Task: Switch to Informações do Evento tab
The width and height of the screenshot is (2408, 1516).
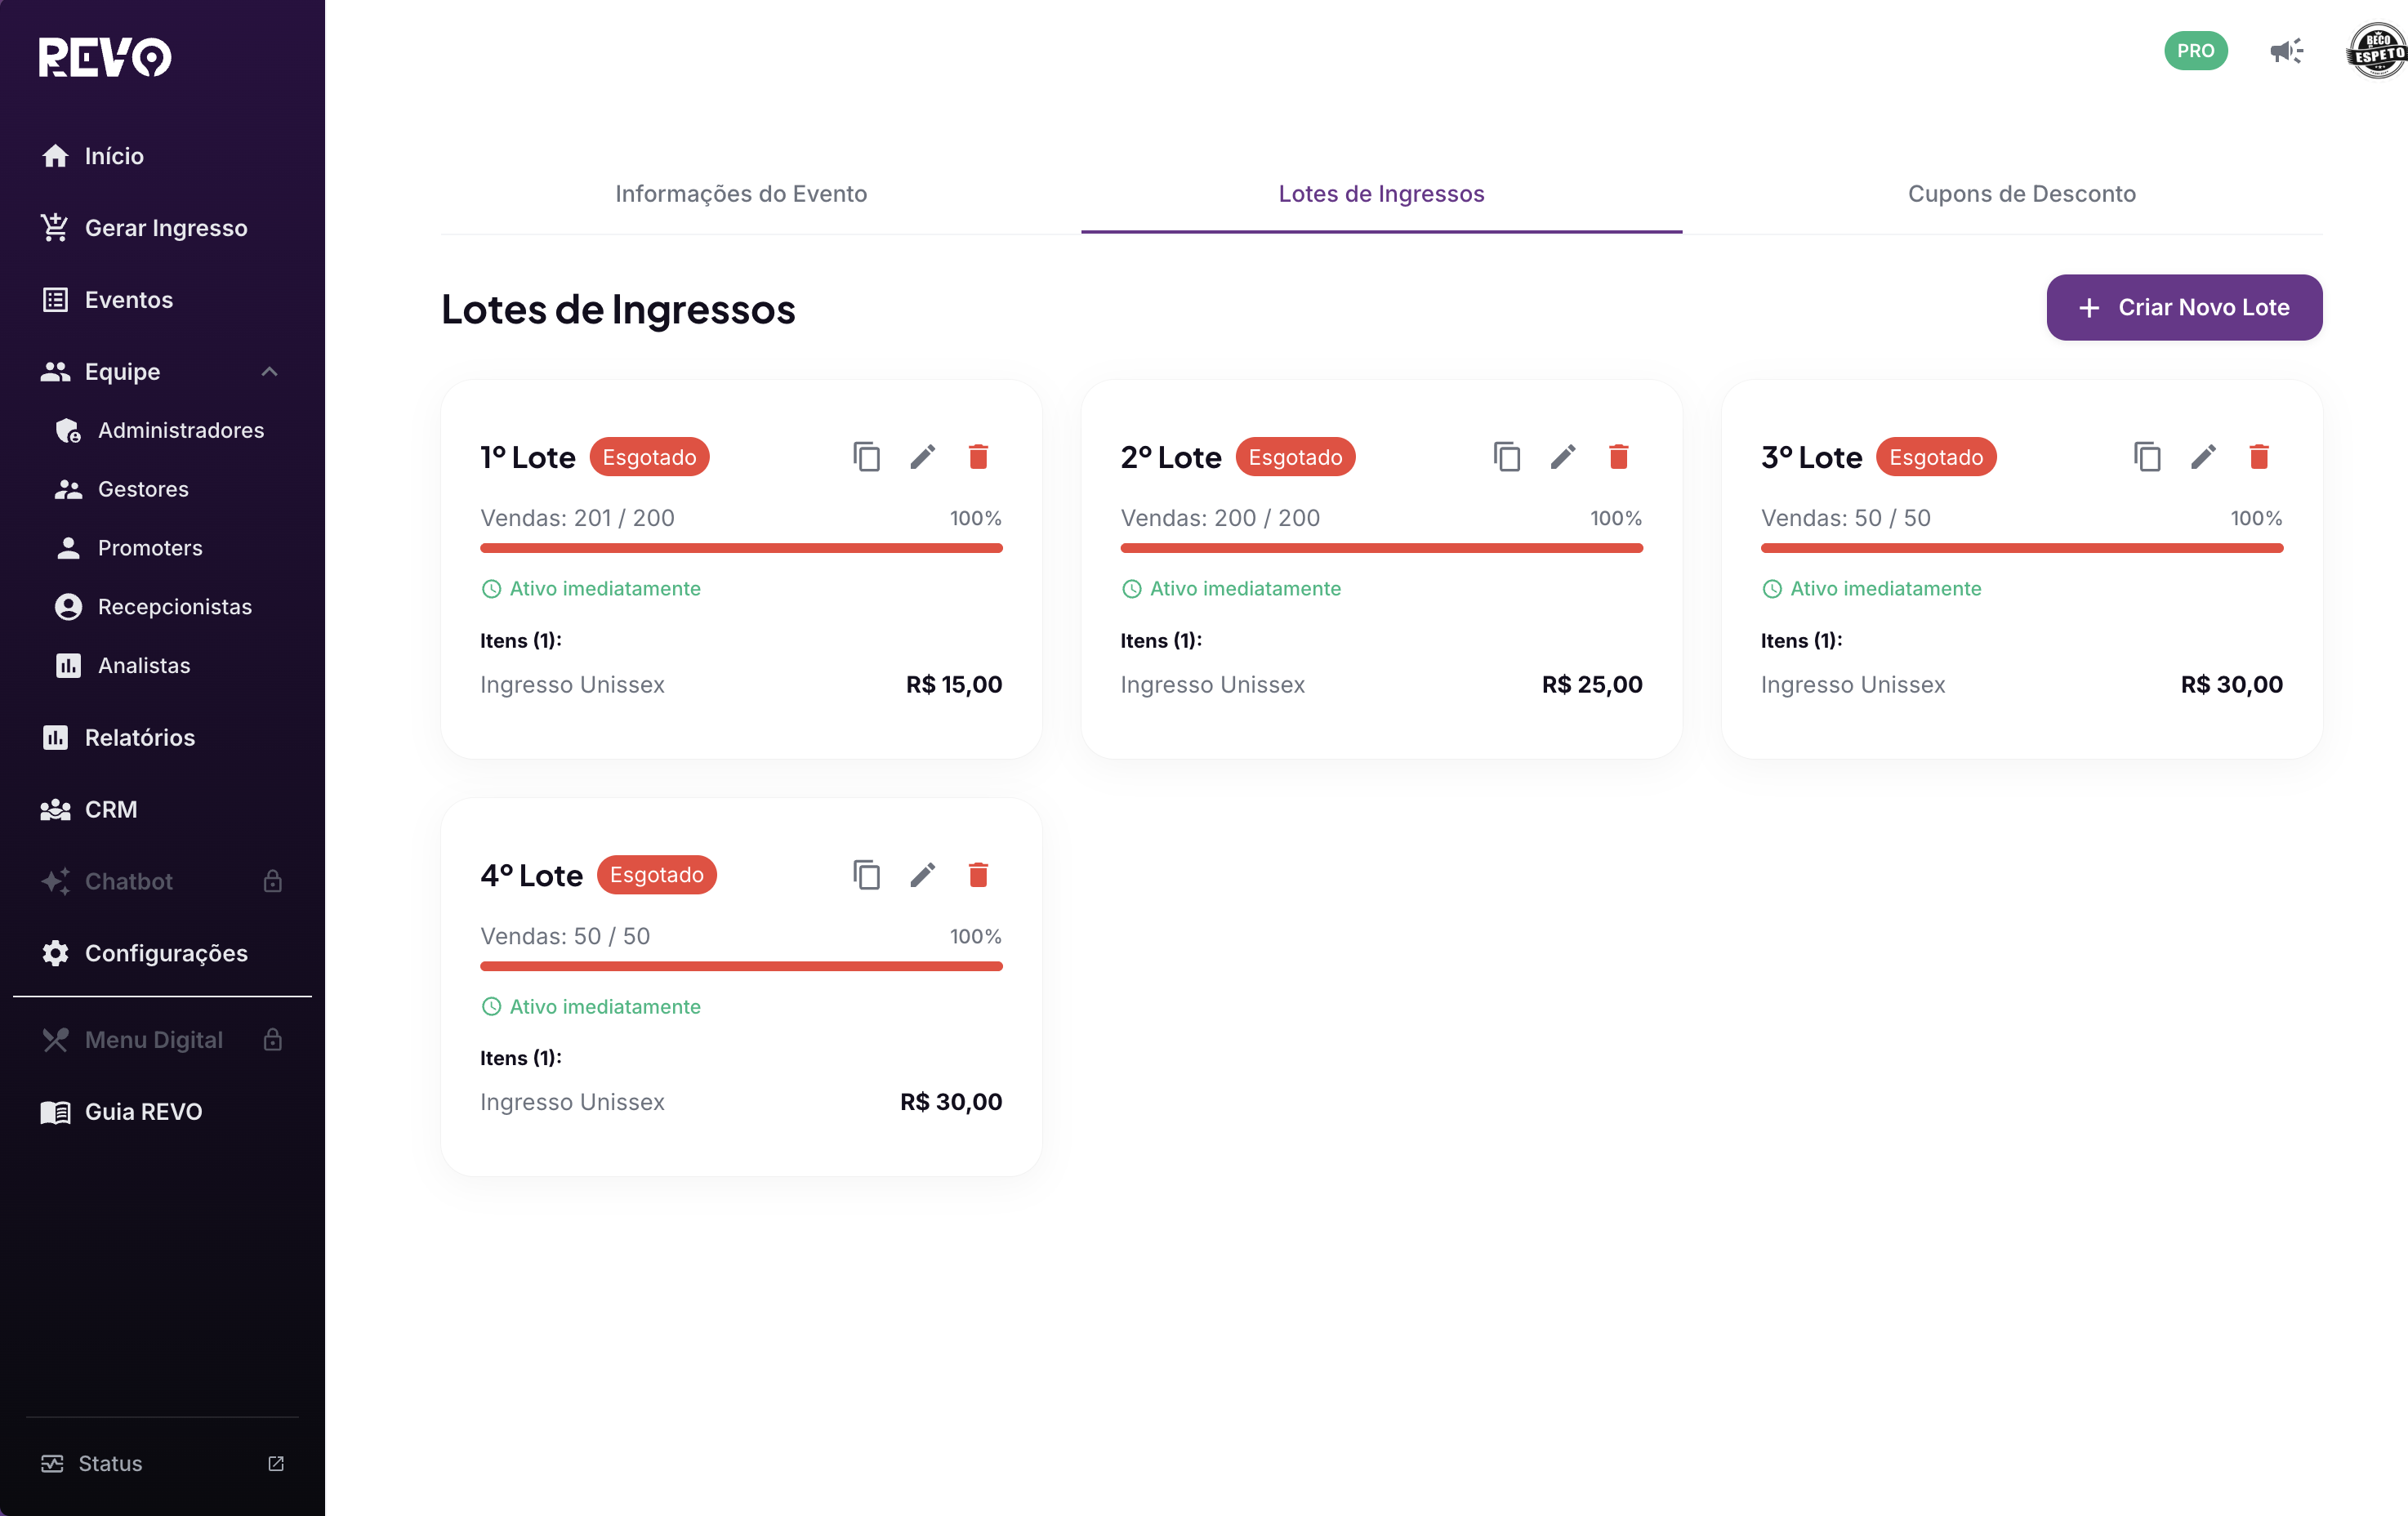Action: point(741,194)
